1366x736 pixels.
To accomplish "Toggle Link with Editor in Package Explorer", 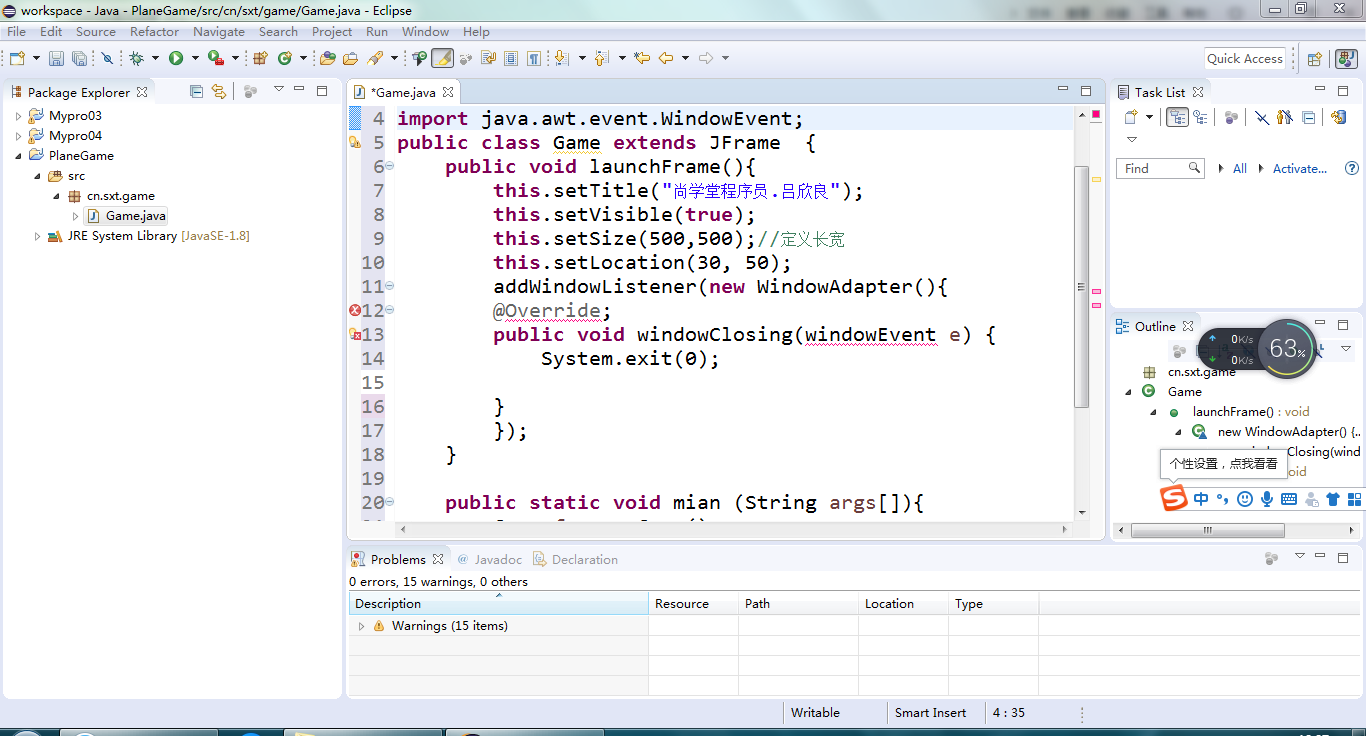I will click(x=218, y=91).
